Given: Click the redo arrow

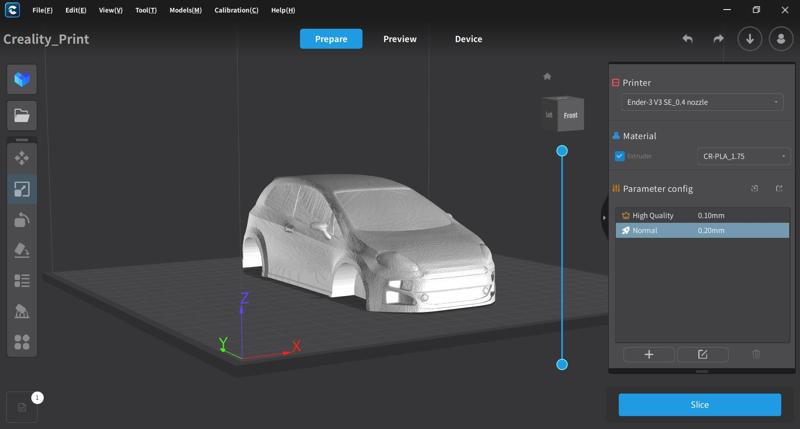Looking at the screenshot, I should (x=718, y=39).
